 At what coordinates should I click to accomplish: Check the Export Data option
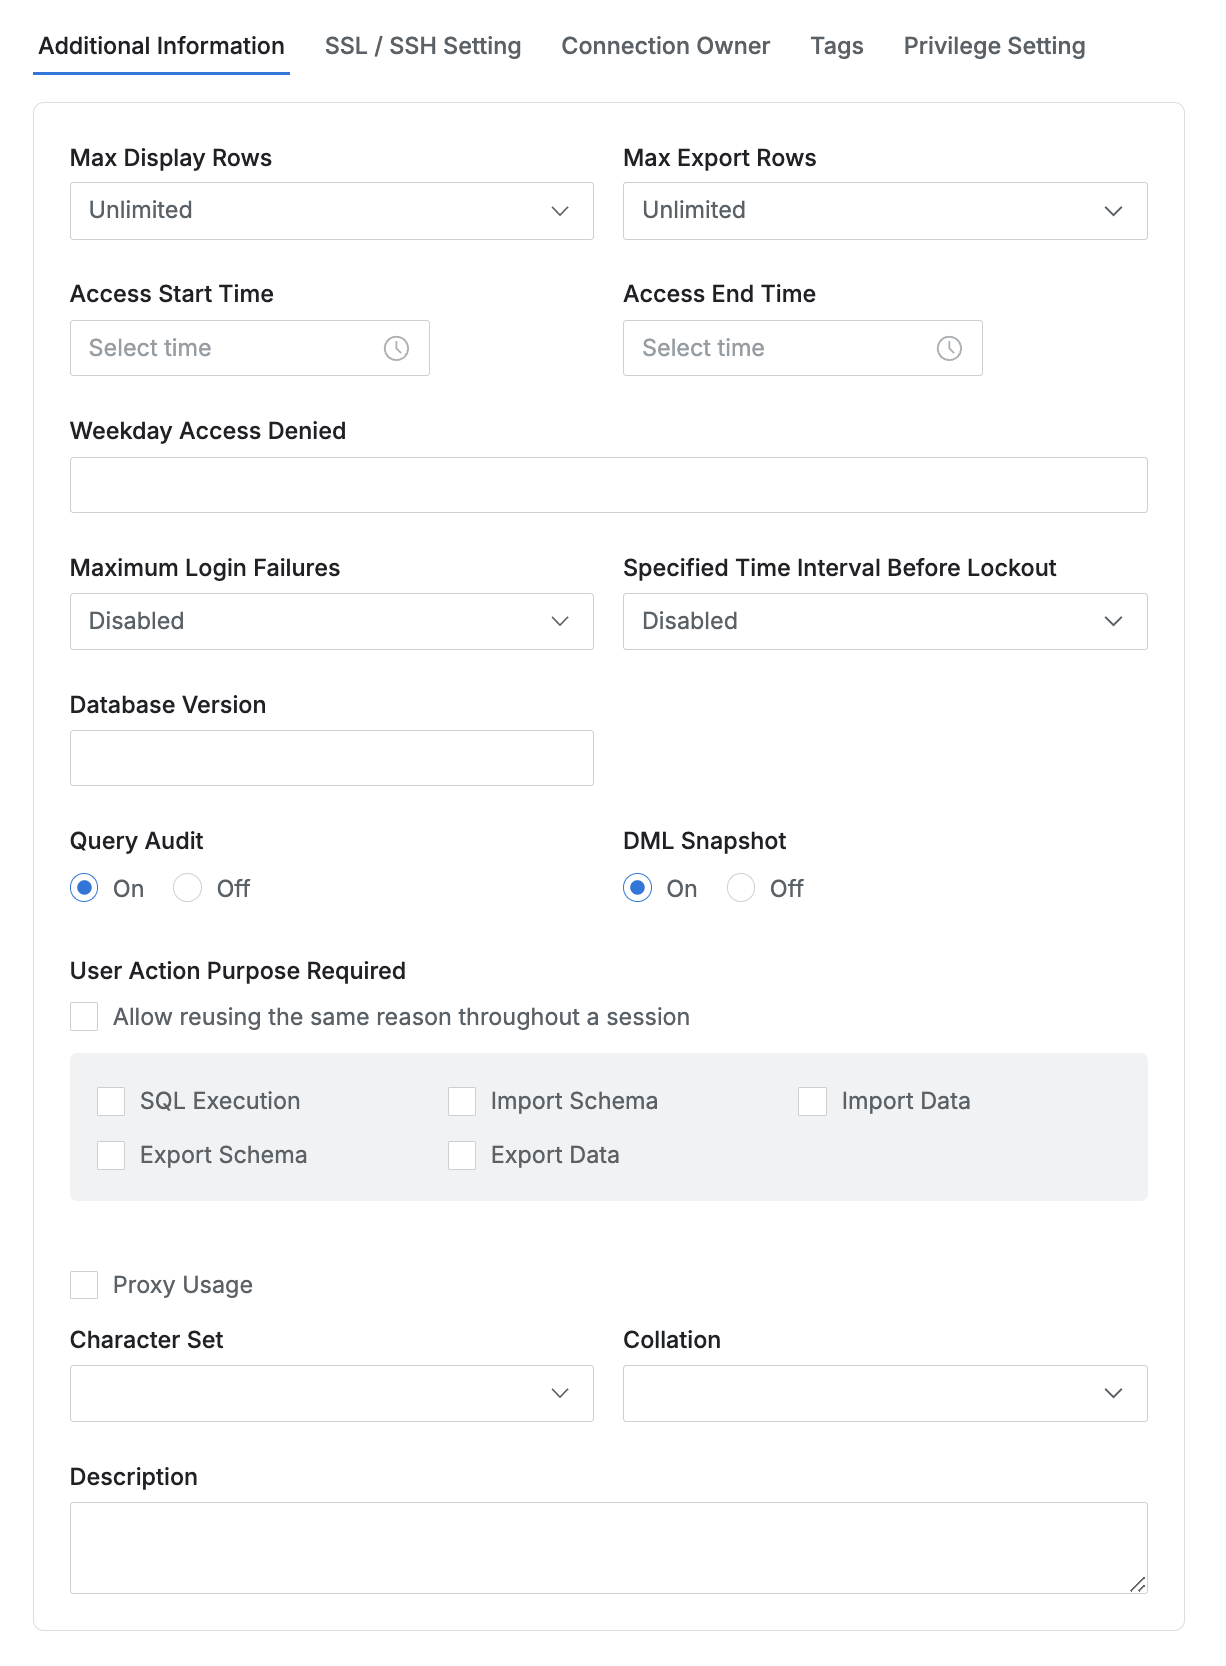click(462, 1155)
